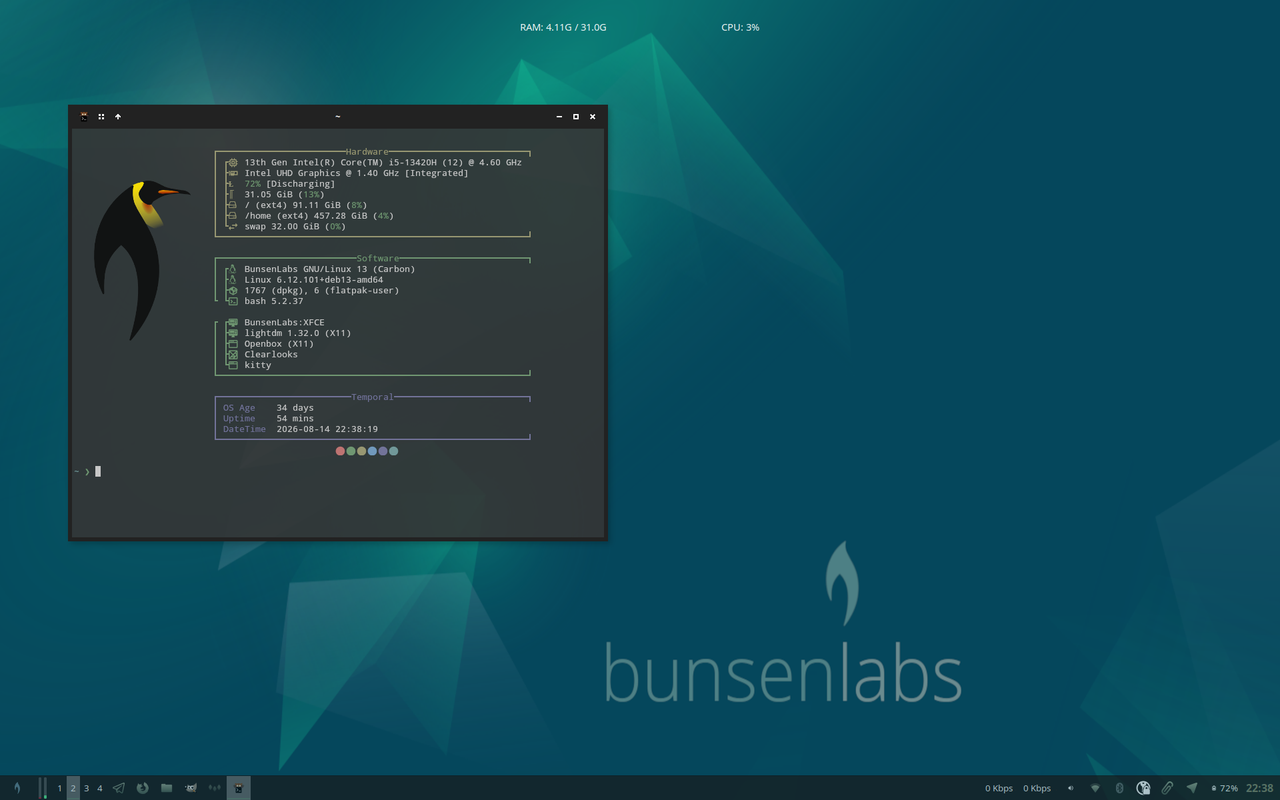Click the first "0 Kbps" network speed readout
Viewport: 1280px width, 800px height.
[x=999, y=788]
